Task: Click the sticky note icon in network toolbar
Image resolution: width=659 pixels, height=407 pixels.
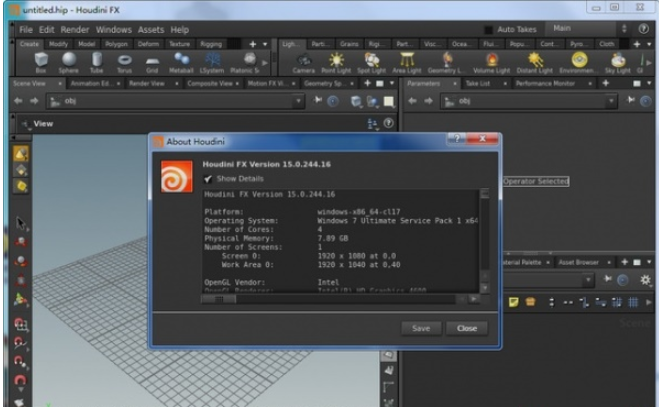Action: point(513,302)
